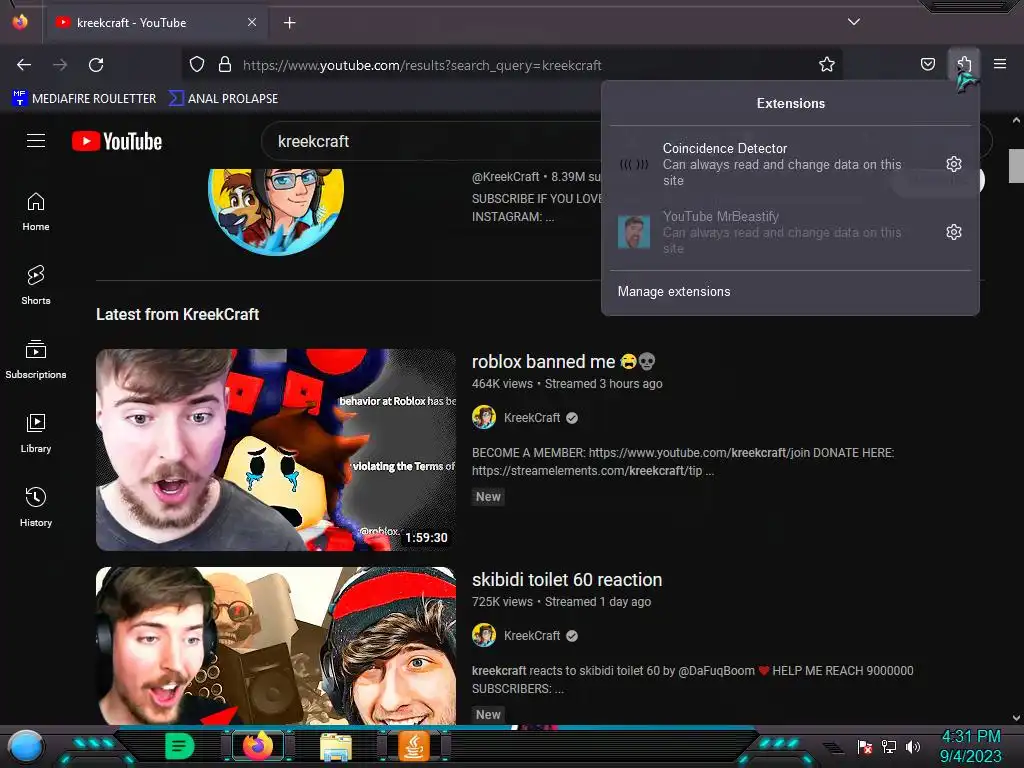Click channel avatar beside roblox banned me
The image size is (1024, 768).
coord(484,417)
